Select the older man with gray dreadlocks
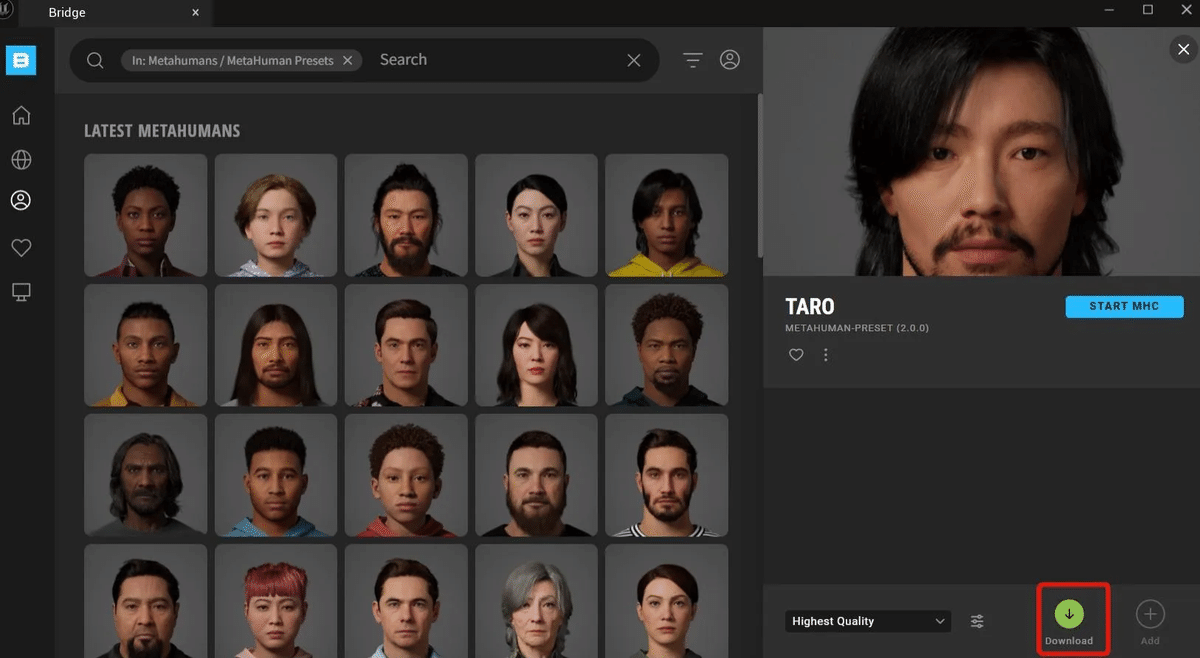The image size is (1200, 658). [x=146, y=476]
